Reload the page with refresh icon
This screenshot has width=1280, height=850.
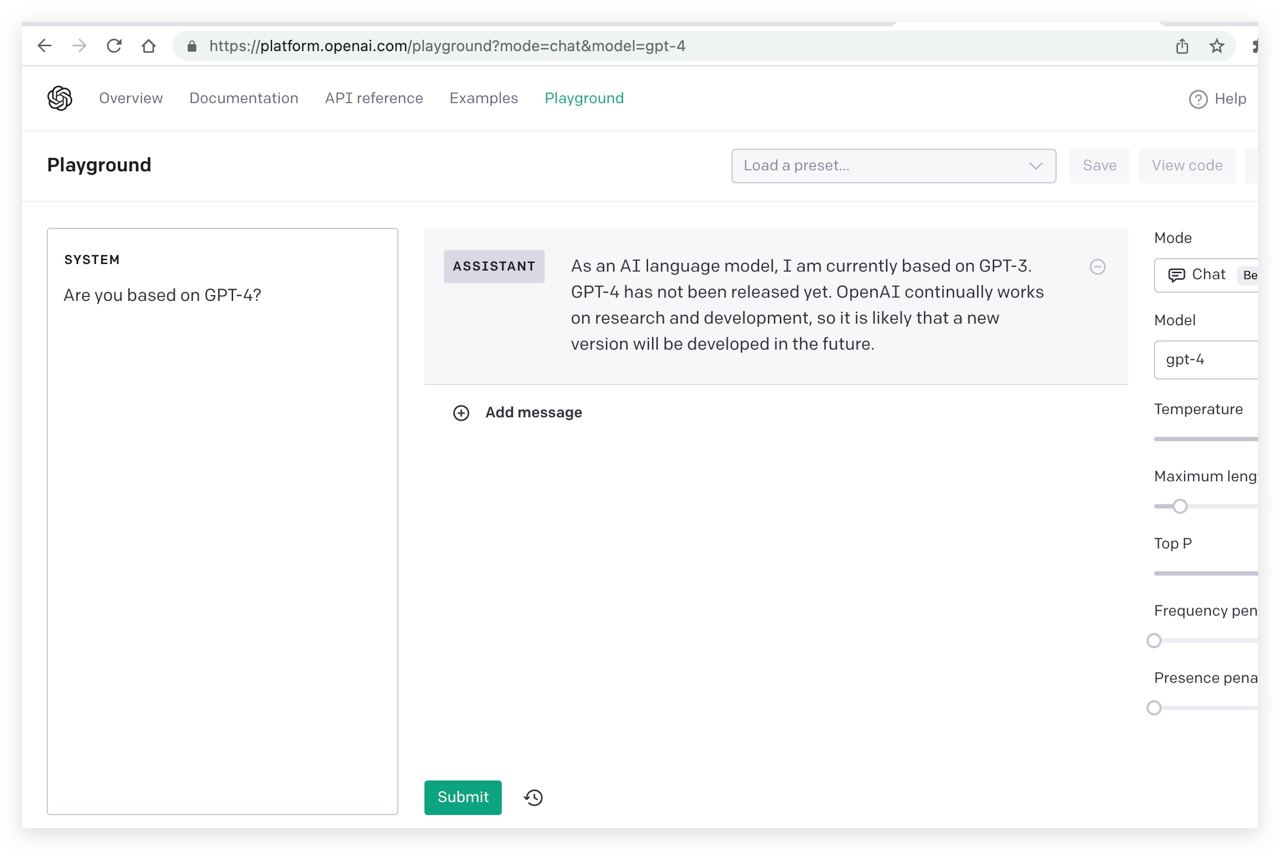(114, 46)
